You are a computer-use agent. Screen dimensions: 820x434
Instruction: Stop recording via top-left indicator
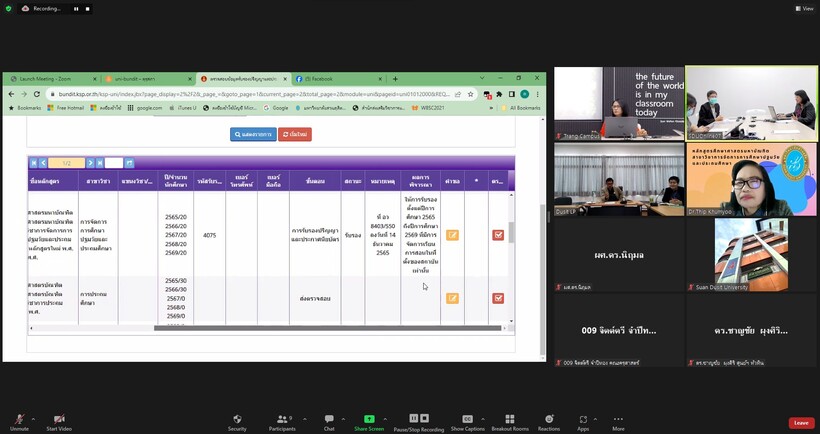pos(87,9)
